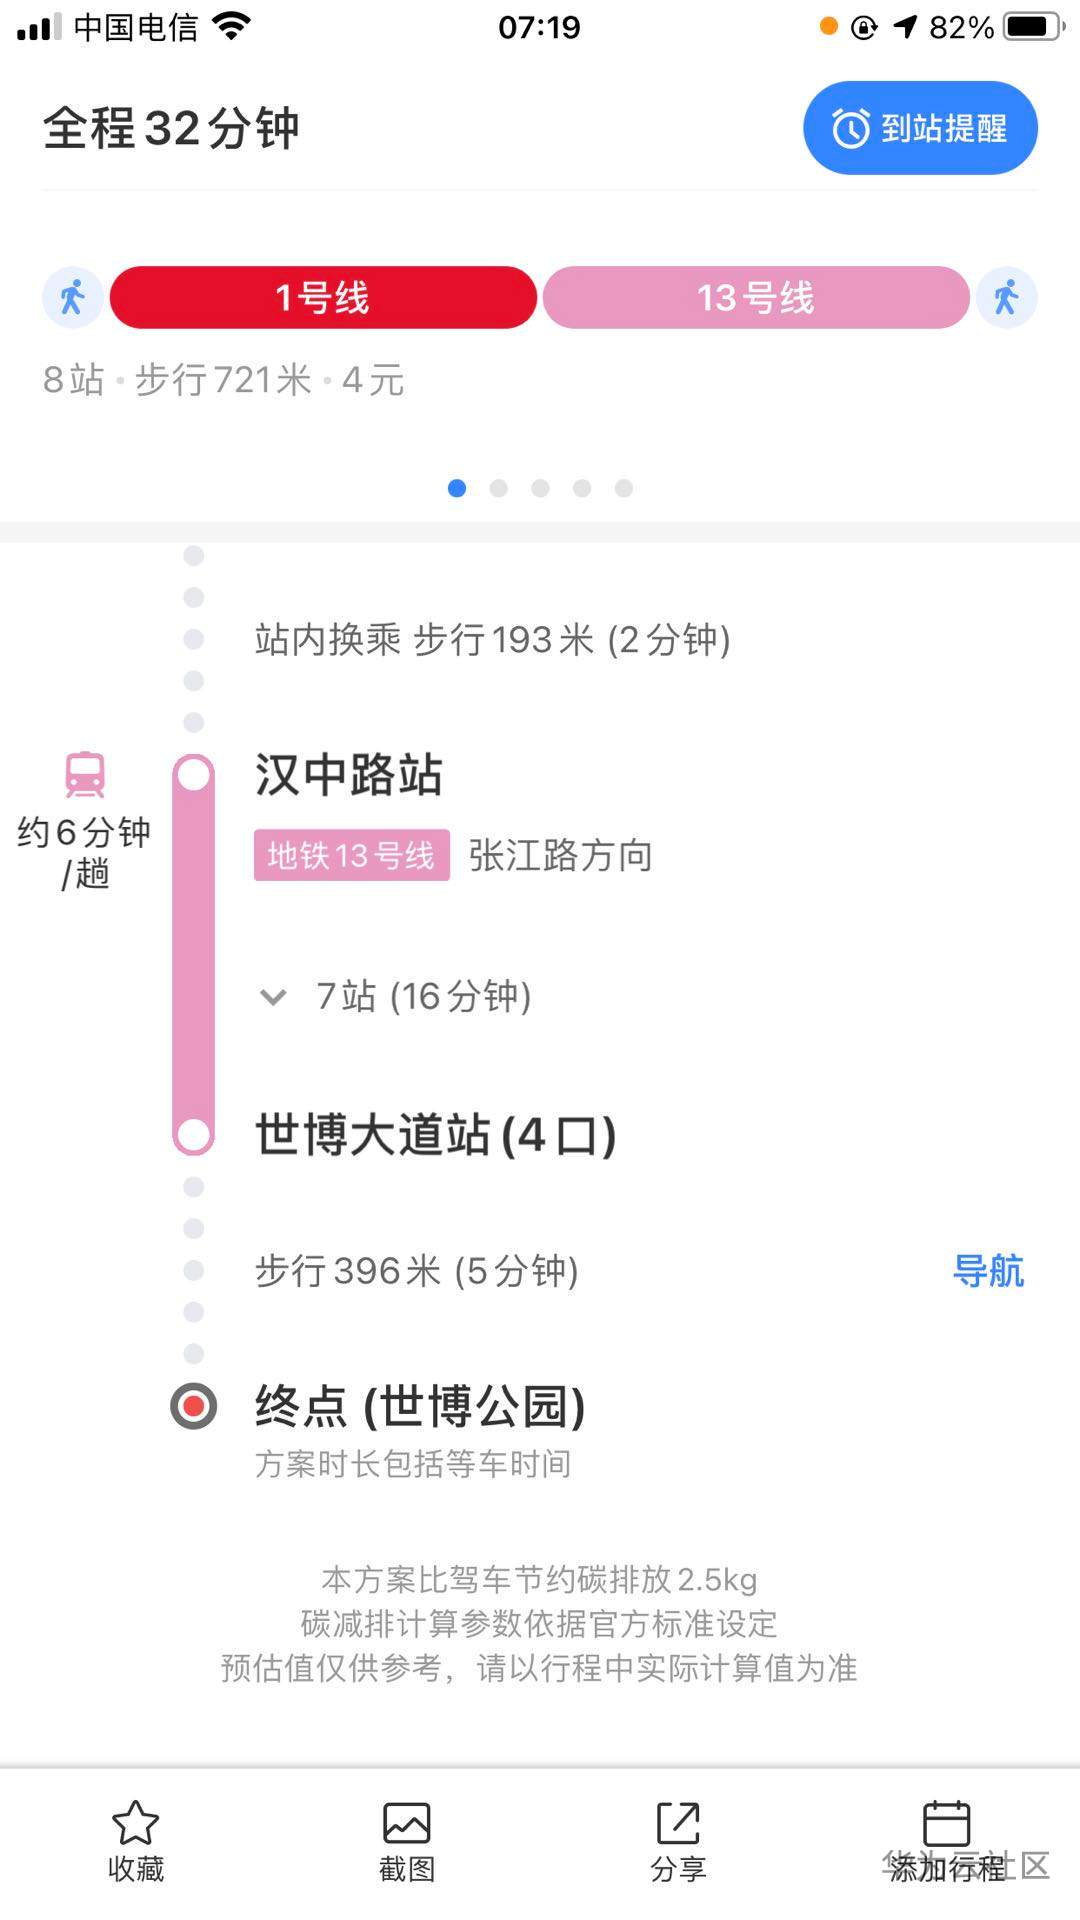Switch to the second route page dot

click(x=499, y=488)
